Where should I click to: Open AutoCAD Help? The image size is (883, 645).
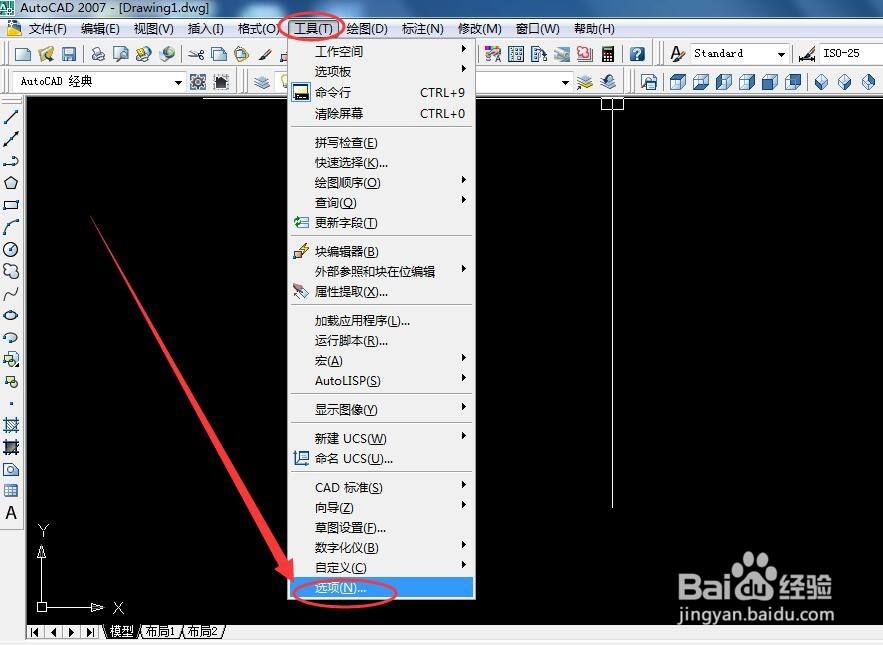coord(637,52)
